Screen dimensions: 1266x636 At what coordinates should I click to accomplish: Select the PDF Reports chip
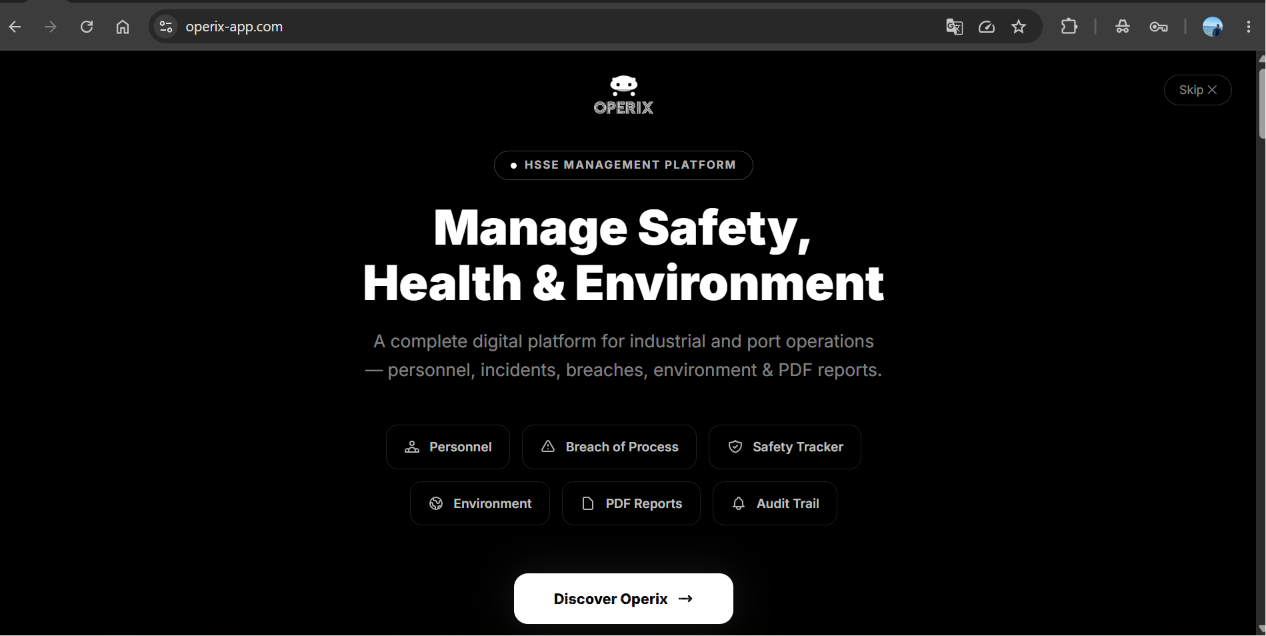click(631, 503)
